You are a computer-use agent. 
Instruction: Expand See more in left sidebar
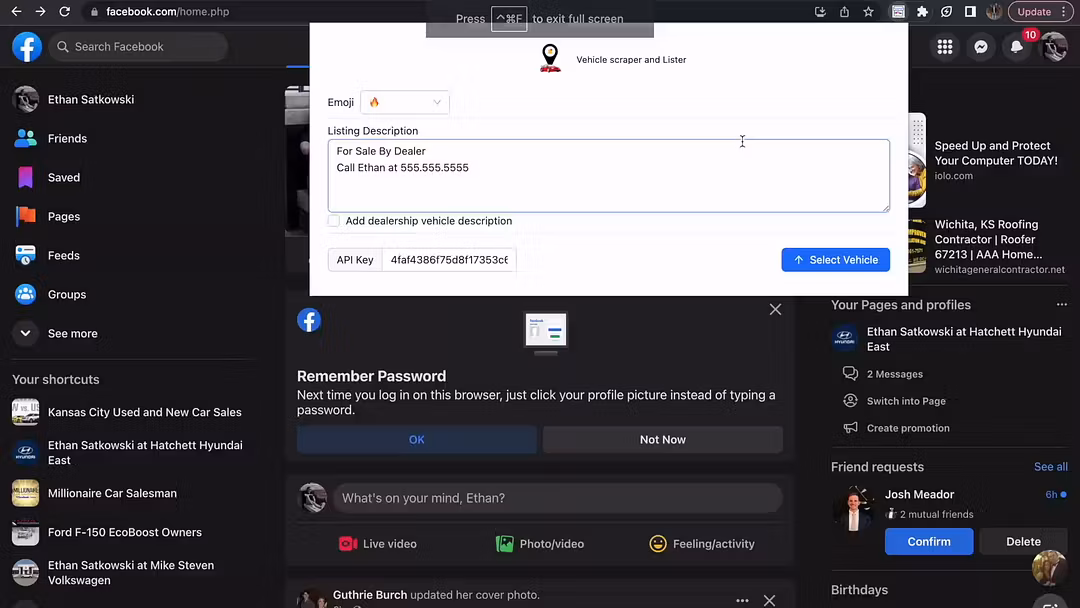pos(26,334)
